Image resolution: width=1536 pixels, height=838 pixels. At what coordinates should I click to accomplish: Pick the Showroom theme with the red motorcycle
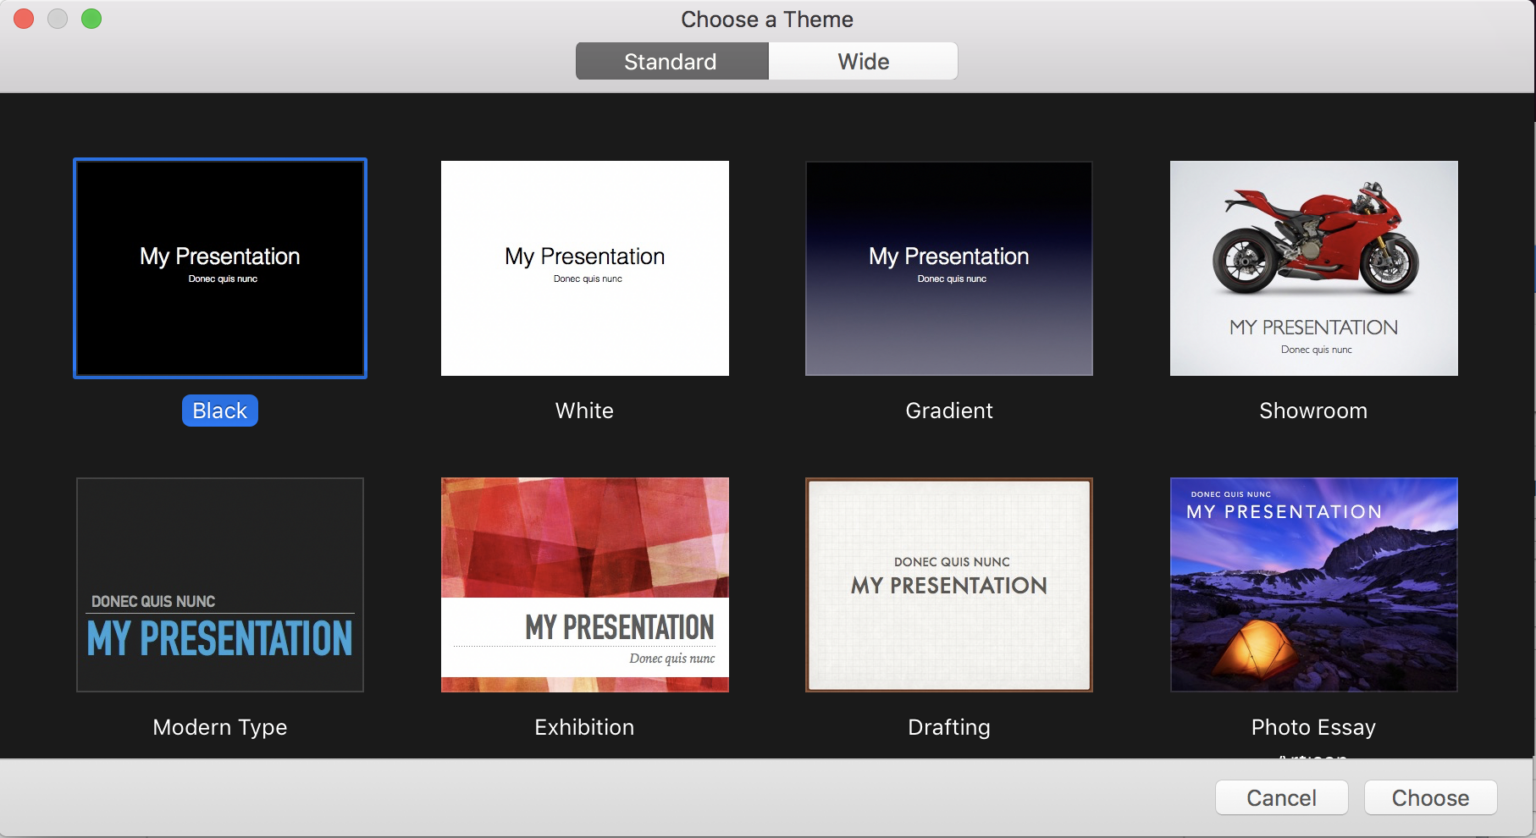coord(1313,268)
